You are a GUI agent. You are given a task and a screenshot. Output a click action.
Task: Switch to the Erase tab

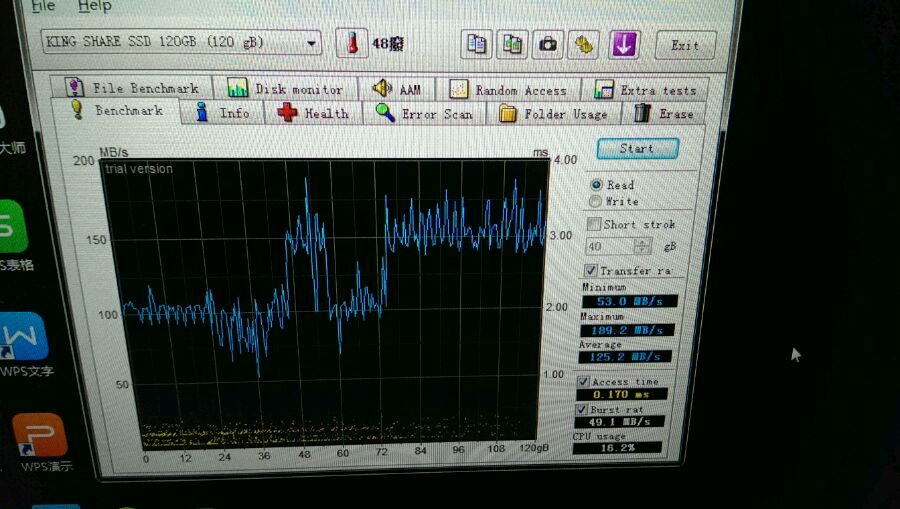(664, 114)
